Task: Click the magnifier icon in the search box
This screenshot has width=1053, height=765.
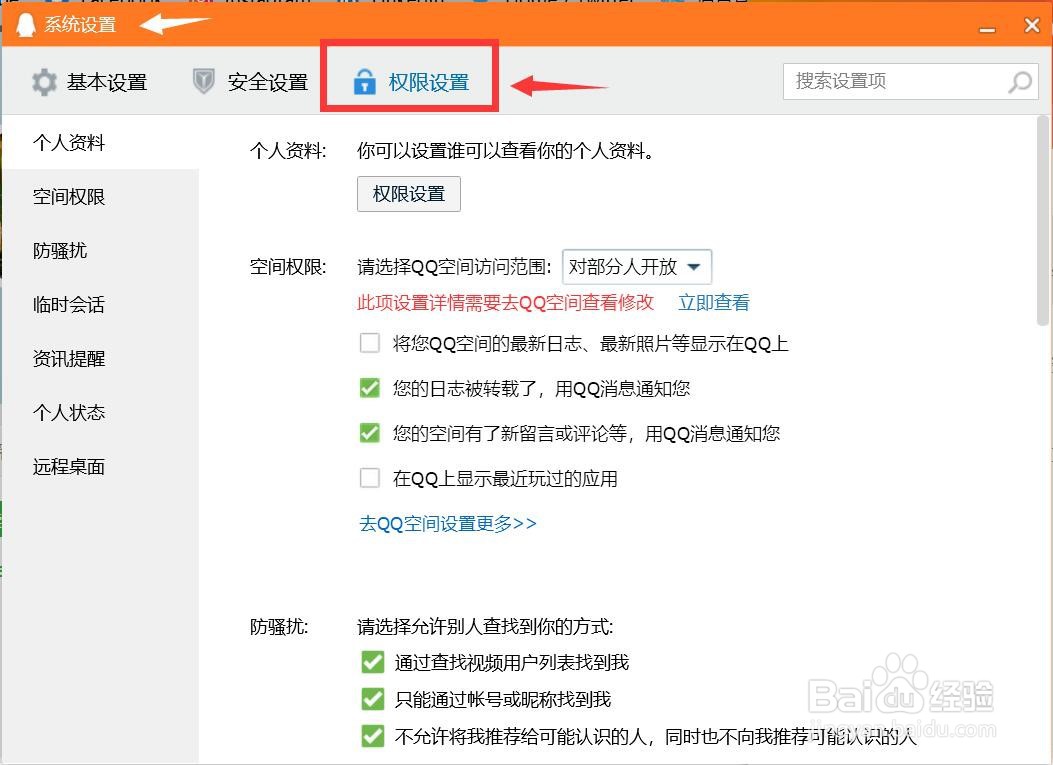Action: [1019, 81]
